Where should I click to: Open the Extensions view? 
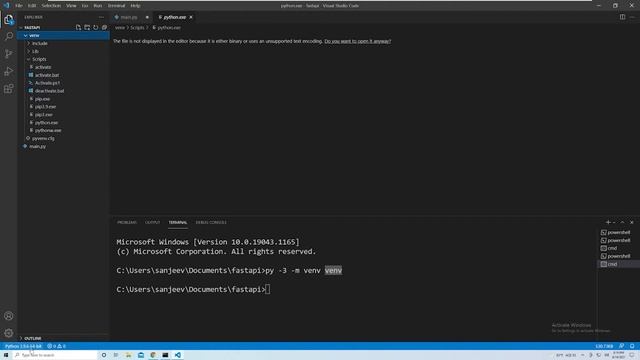tap(9, 89)
